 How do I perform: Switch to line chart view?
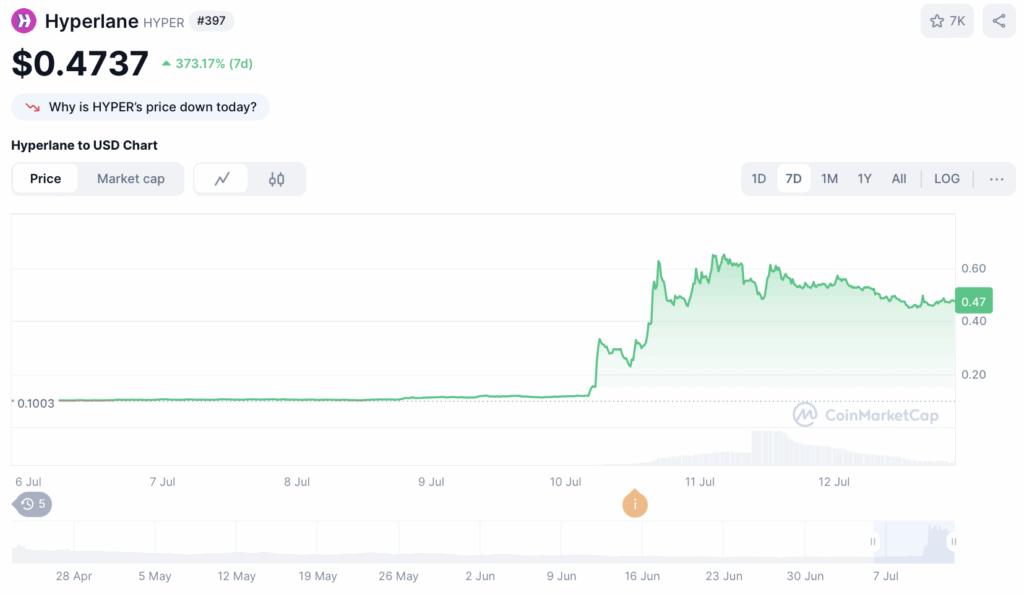222,179
